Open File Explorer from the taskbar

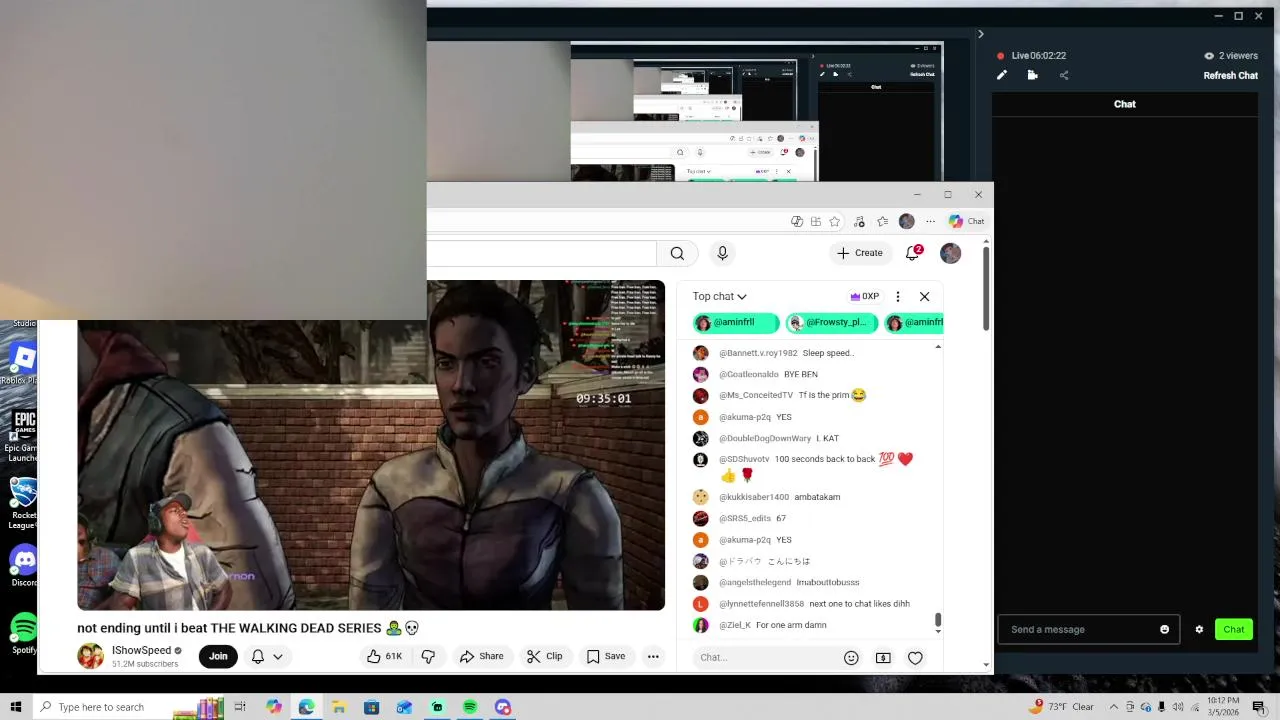click(x=339, y=707)
